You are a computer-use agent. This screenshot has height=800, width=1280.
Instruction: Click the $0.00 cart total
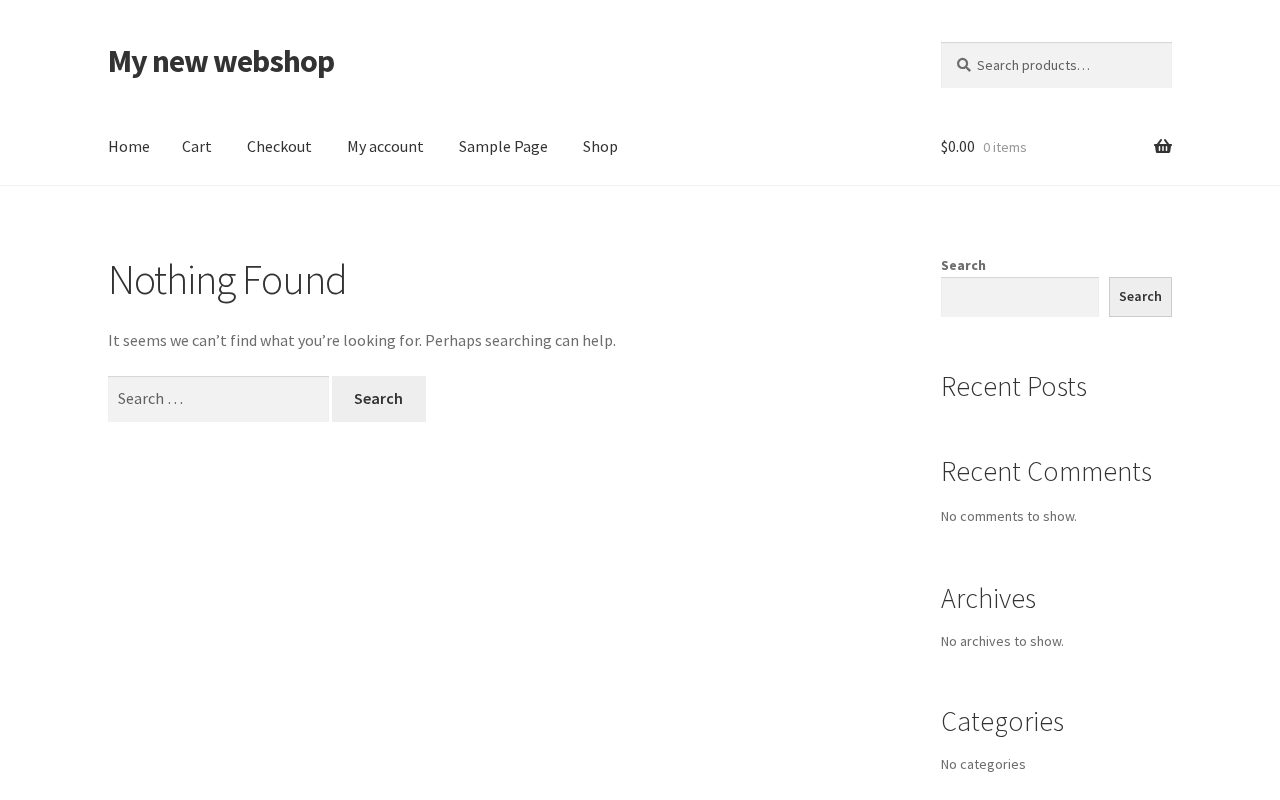tap(958, 147)
